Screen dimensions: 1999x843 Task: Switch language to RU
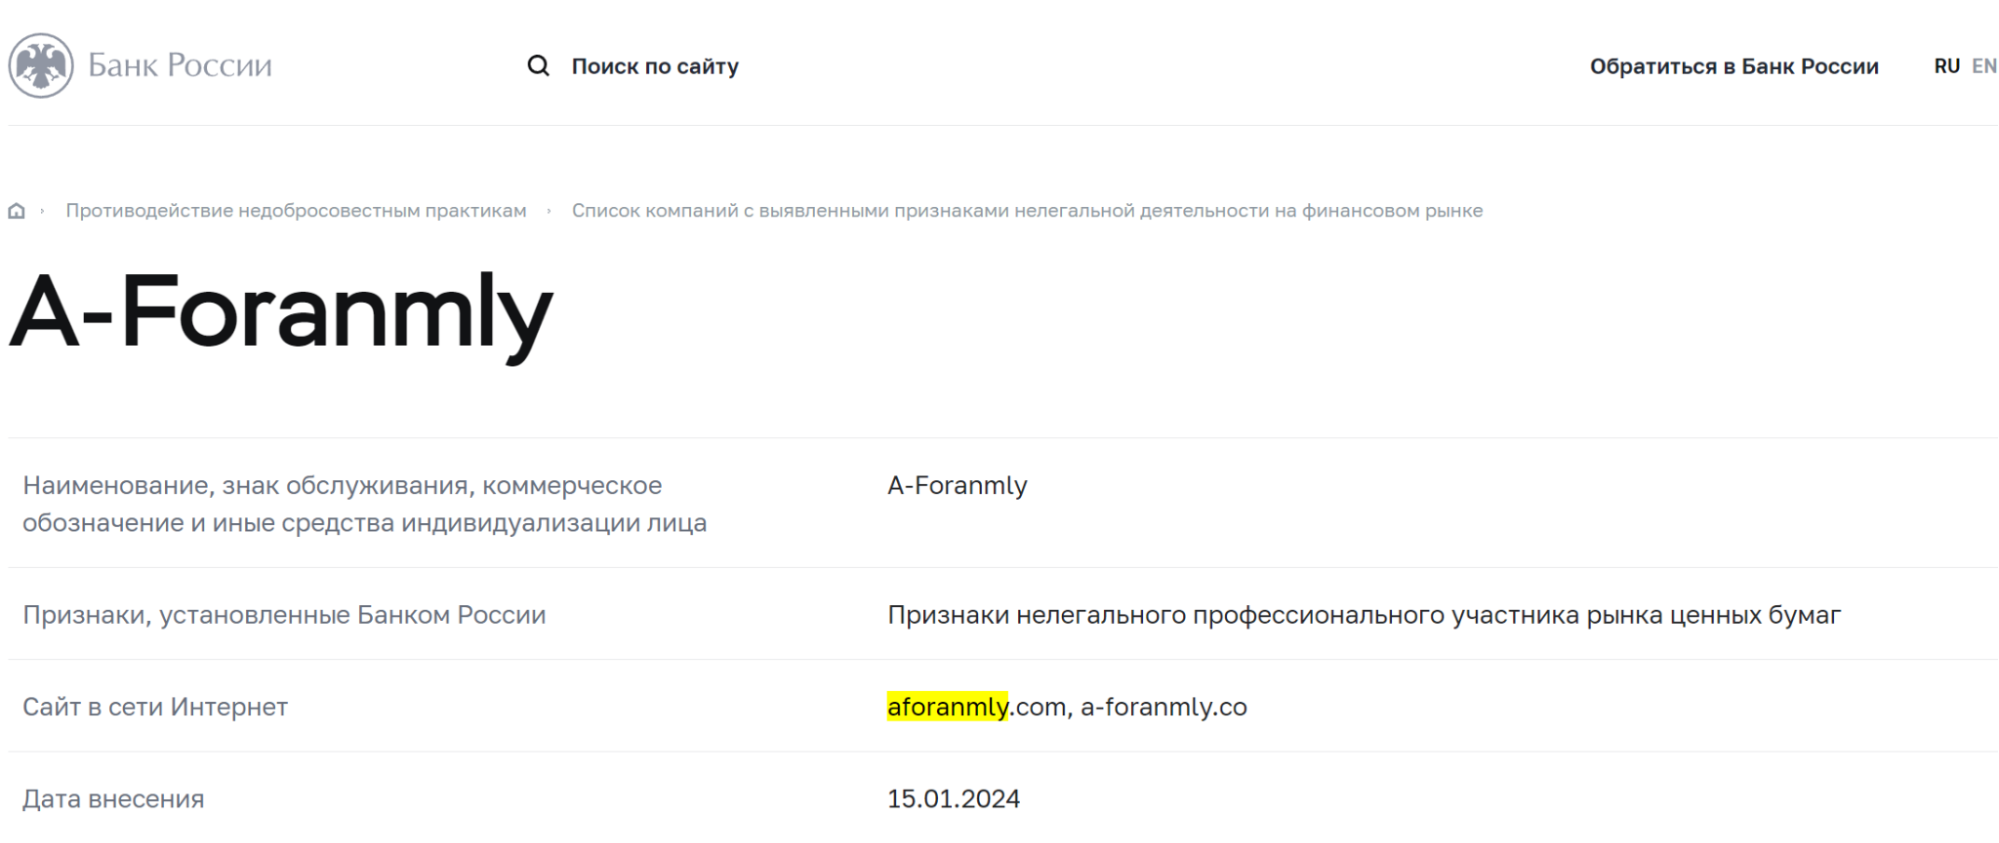point(1946,66)
